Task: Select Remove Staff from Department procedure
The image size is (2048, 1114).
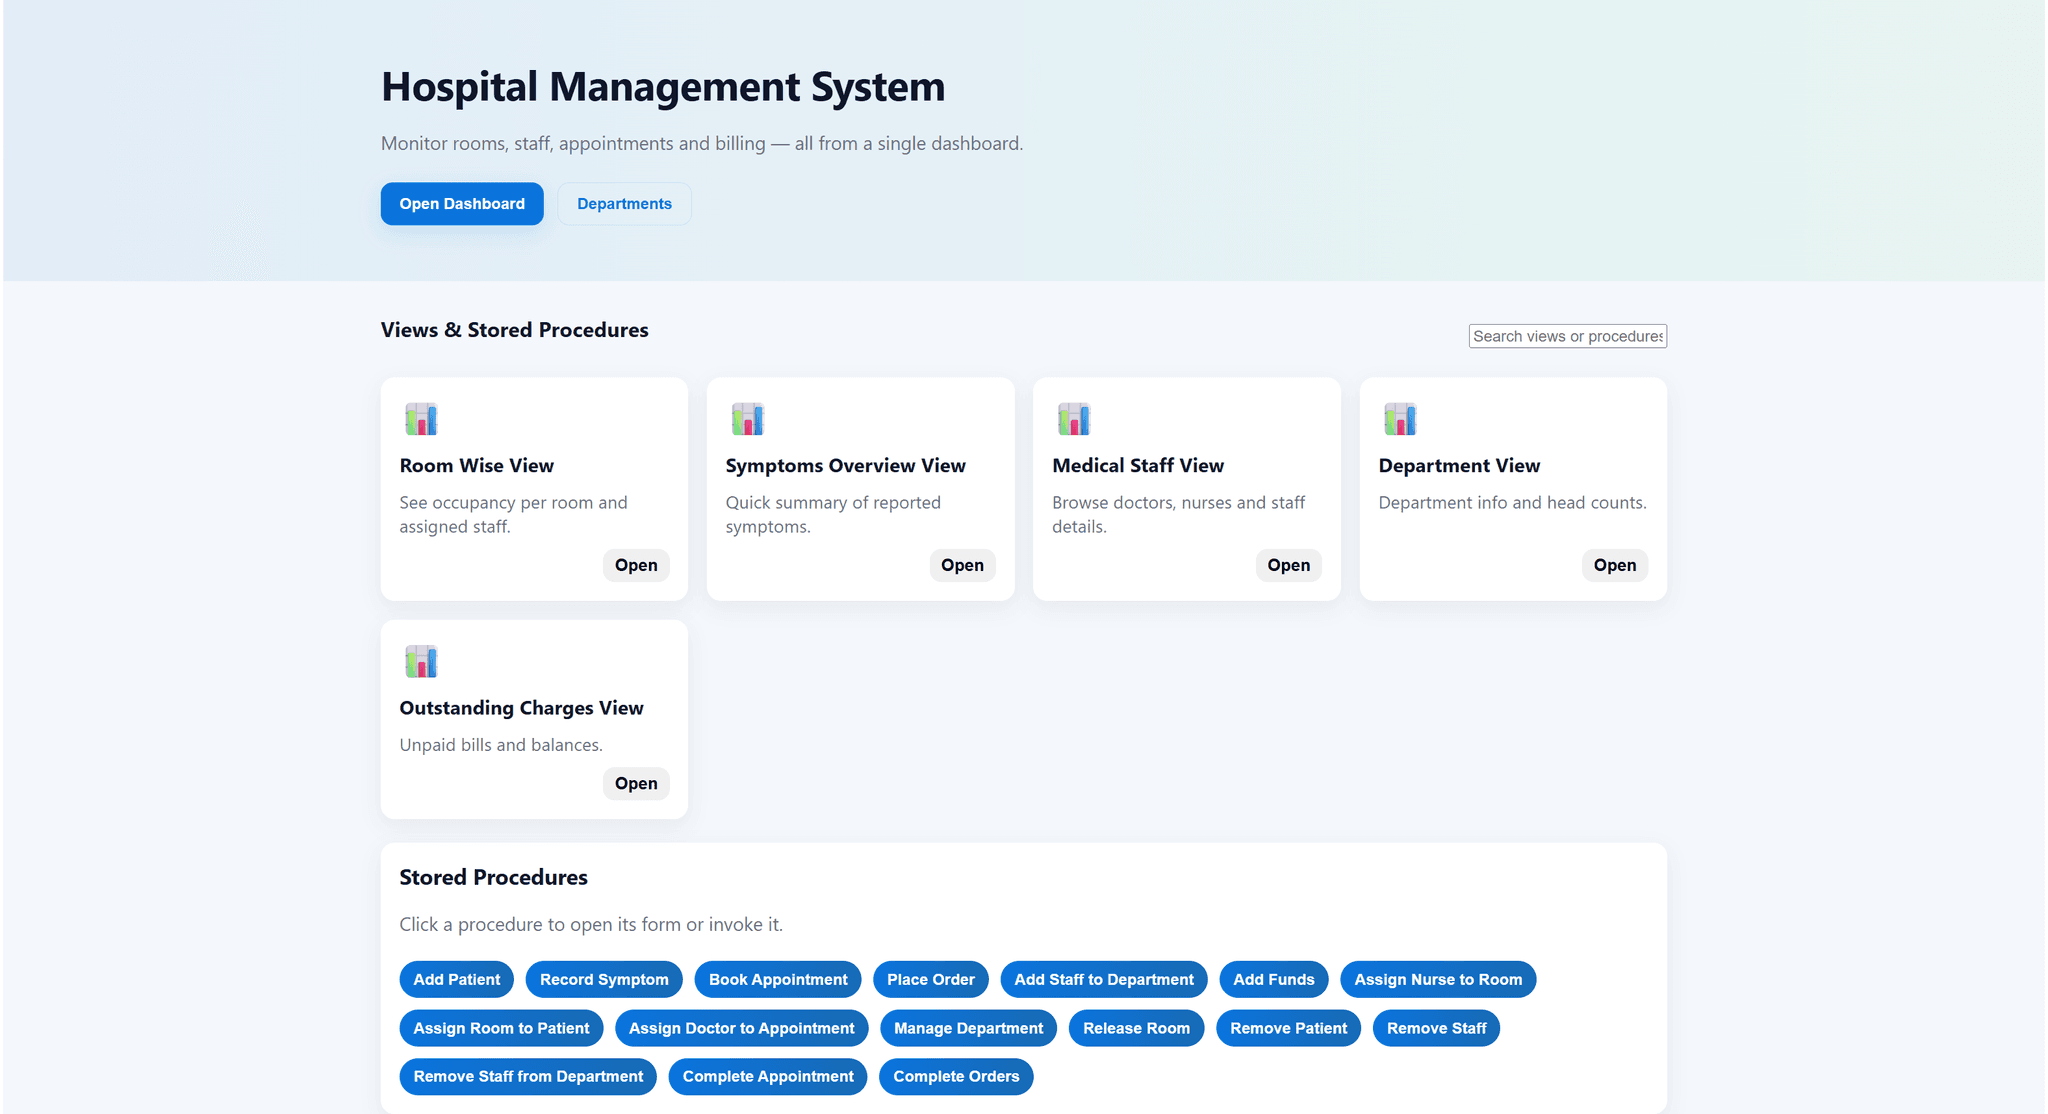Action: [528, 1076]
